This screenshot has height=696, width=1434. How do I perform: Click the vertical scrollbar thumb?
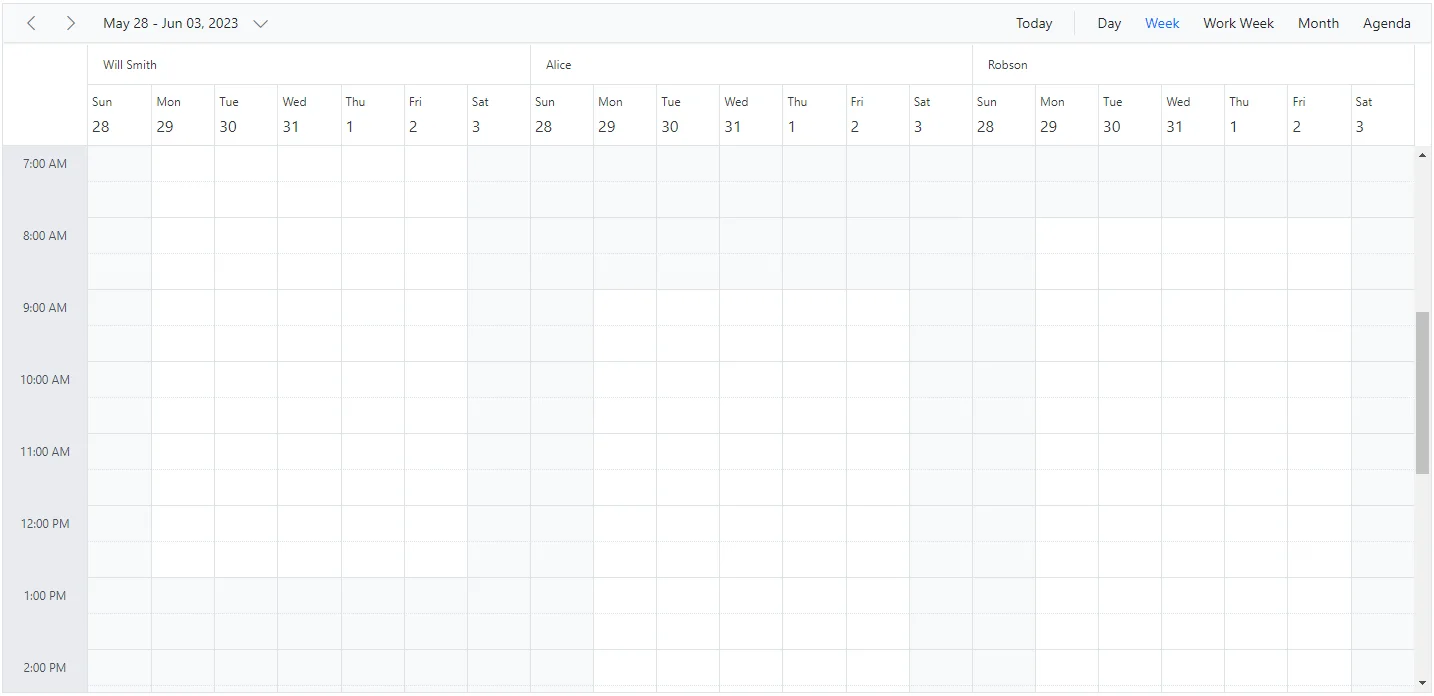pos(1423,393)
